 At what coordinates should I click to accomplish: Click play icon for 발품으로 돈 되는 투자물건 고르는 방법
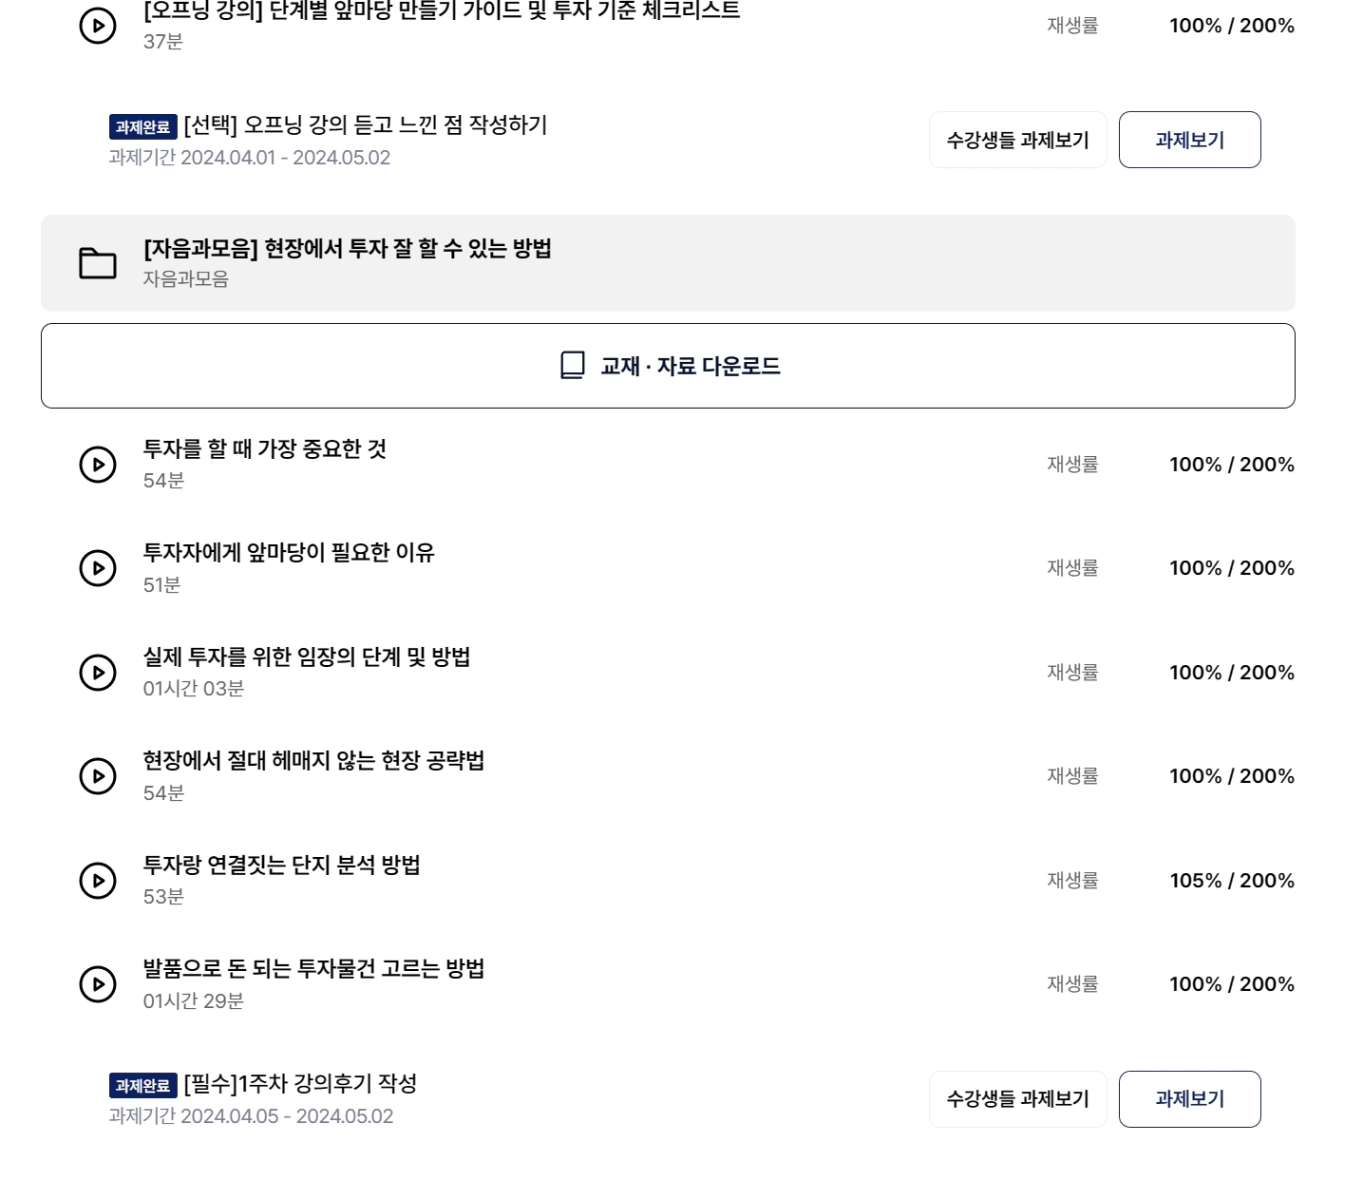click(97, 984)
